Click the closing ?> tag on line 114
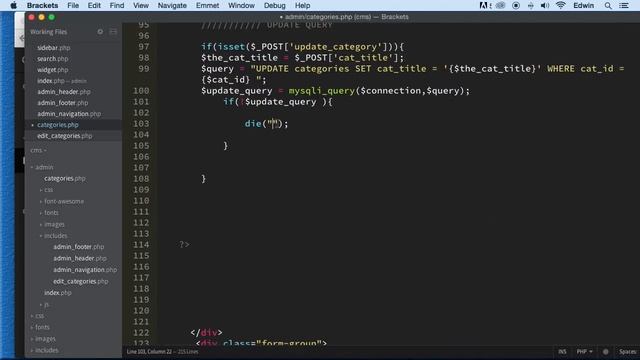This screenshot has width=640, height=360. click(x=184, y=244)
